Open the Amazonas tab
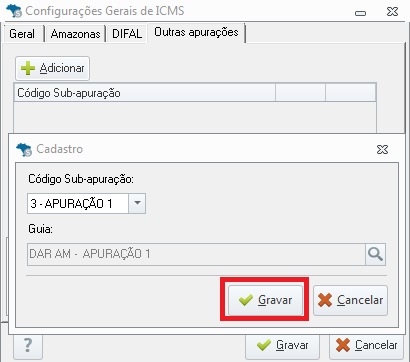This screenshot has height=362, width=410. (76, 34)
